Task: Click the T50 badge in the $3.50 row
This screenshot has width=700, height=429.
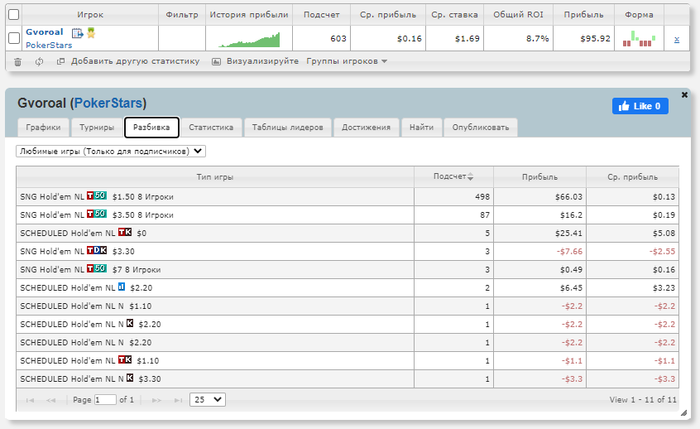Action: [96, 214]
